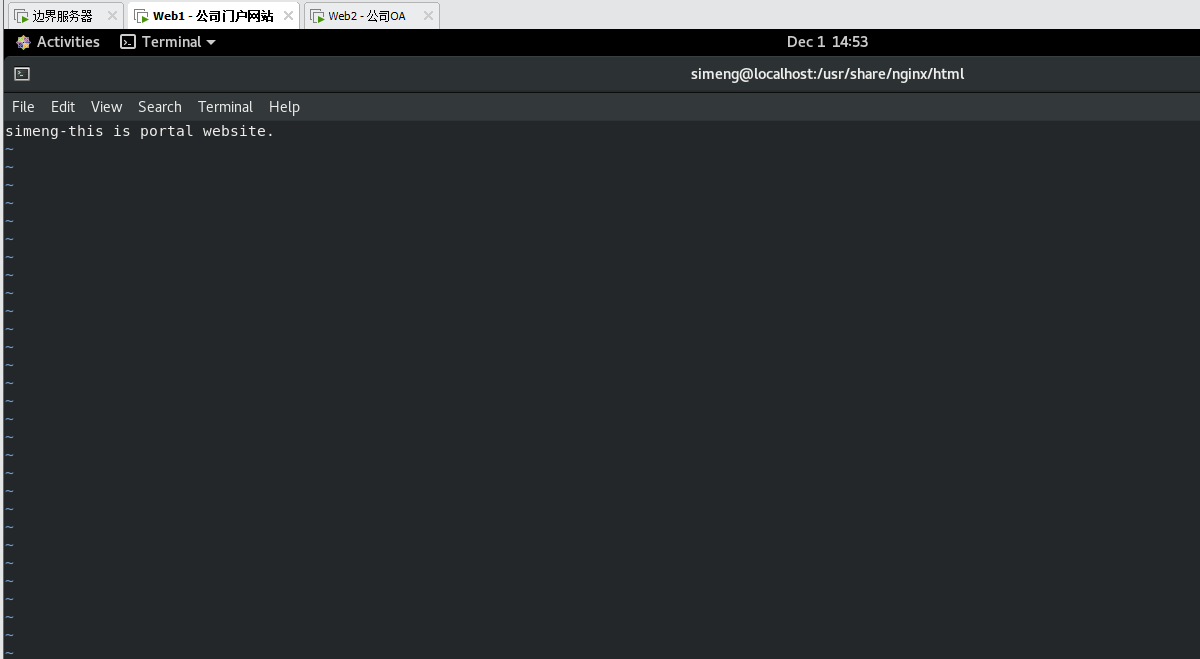Open the clock and calendar panel

(x=827, y=42)
